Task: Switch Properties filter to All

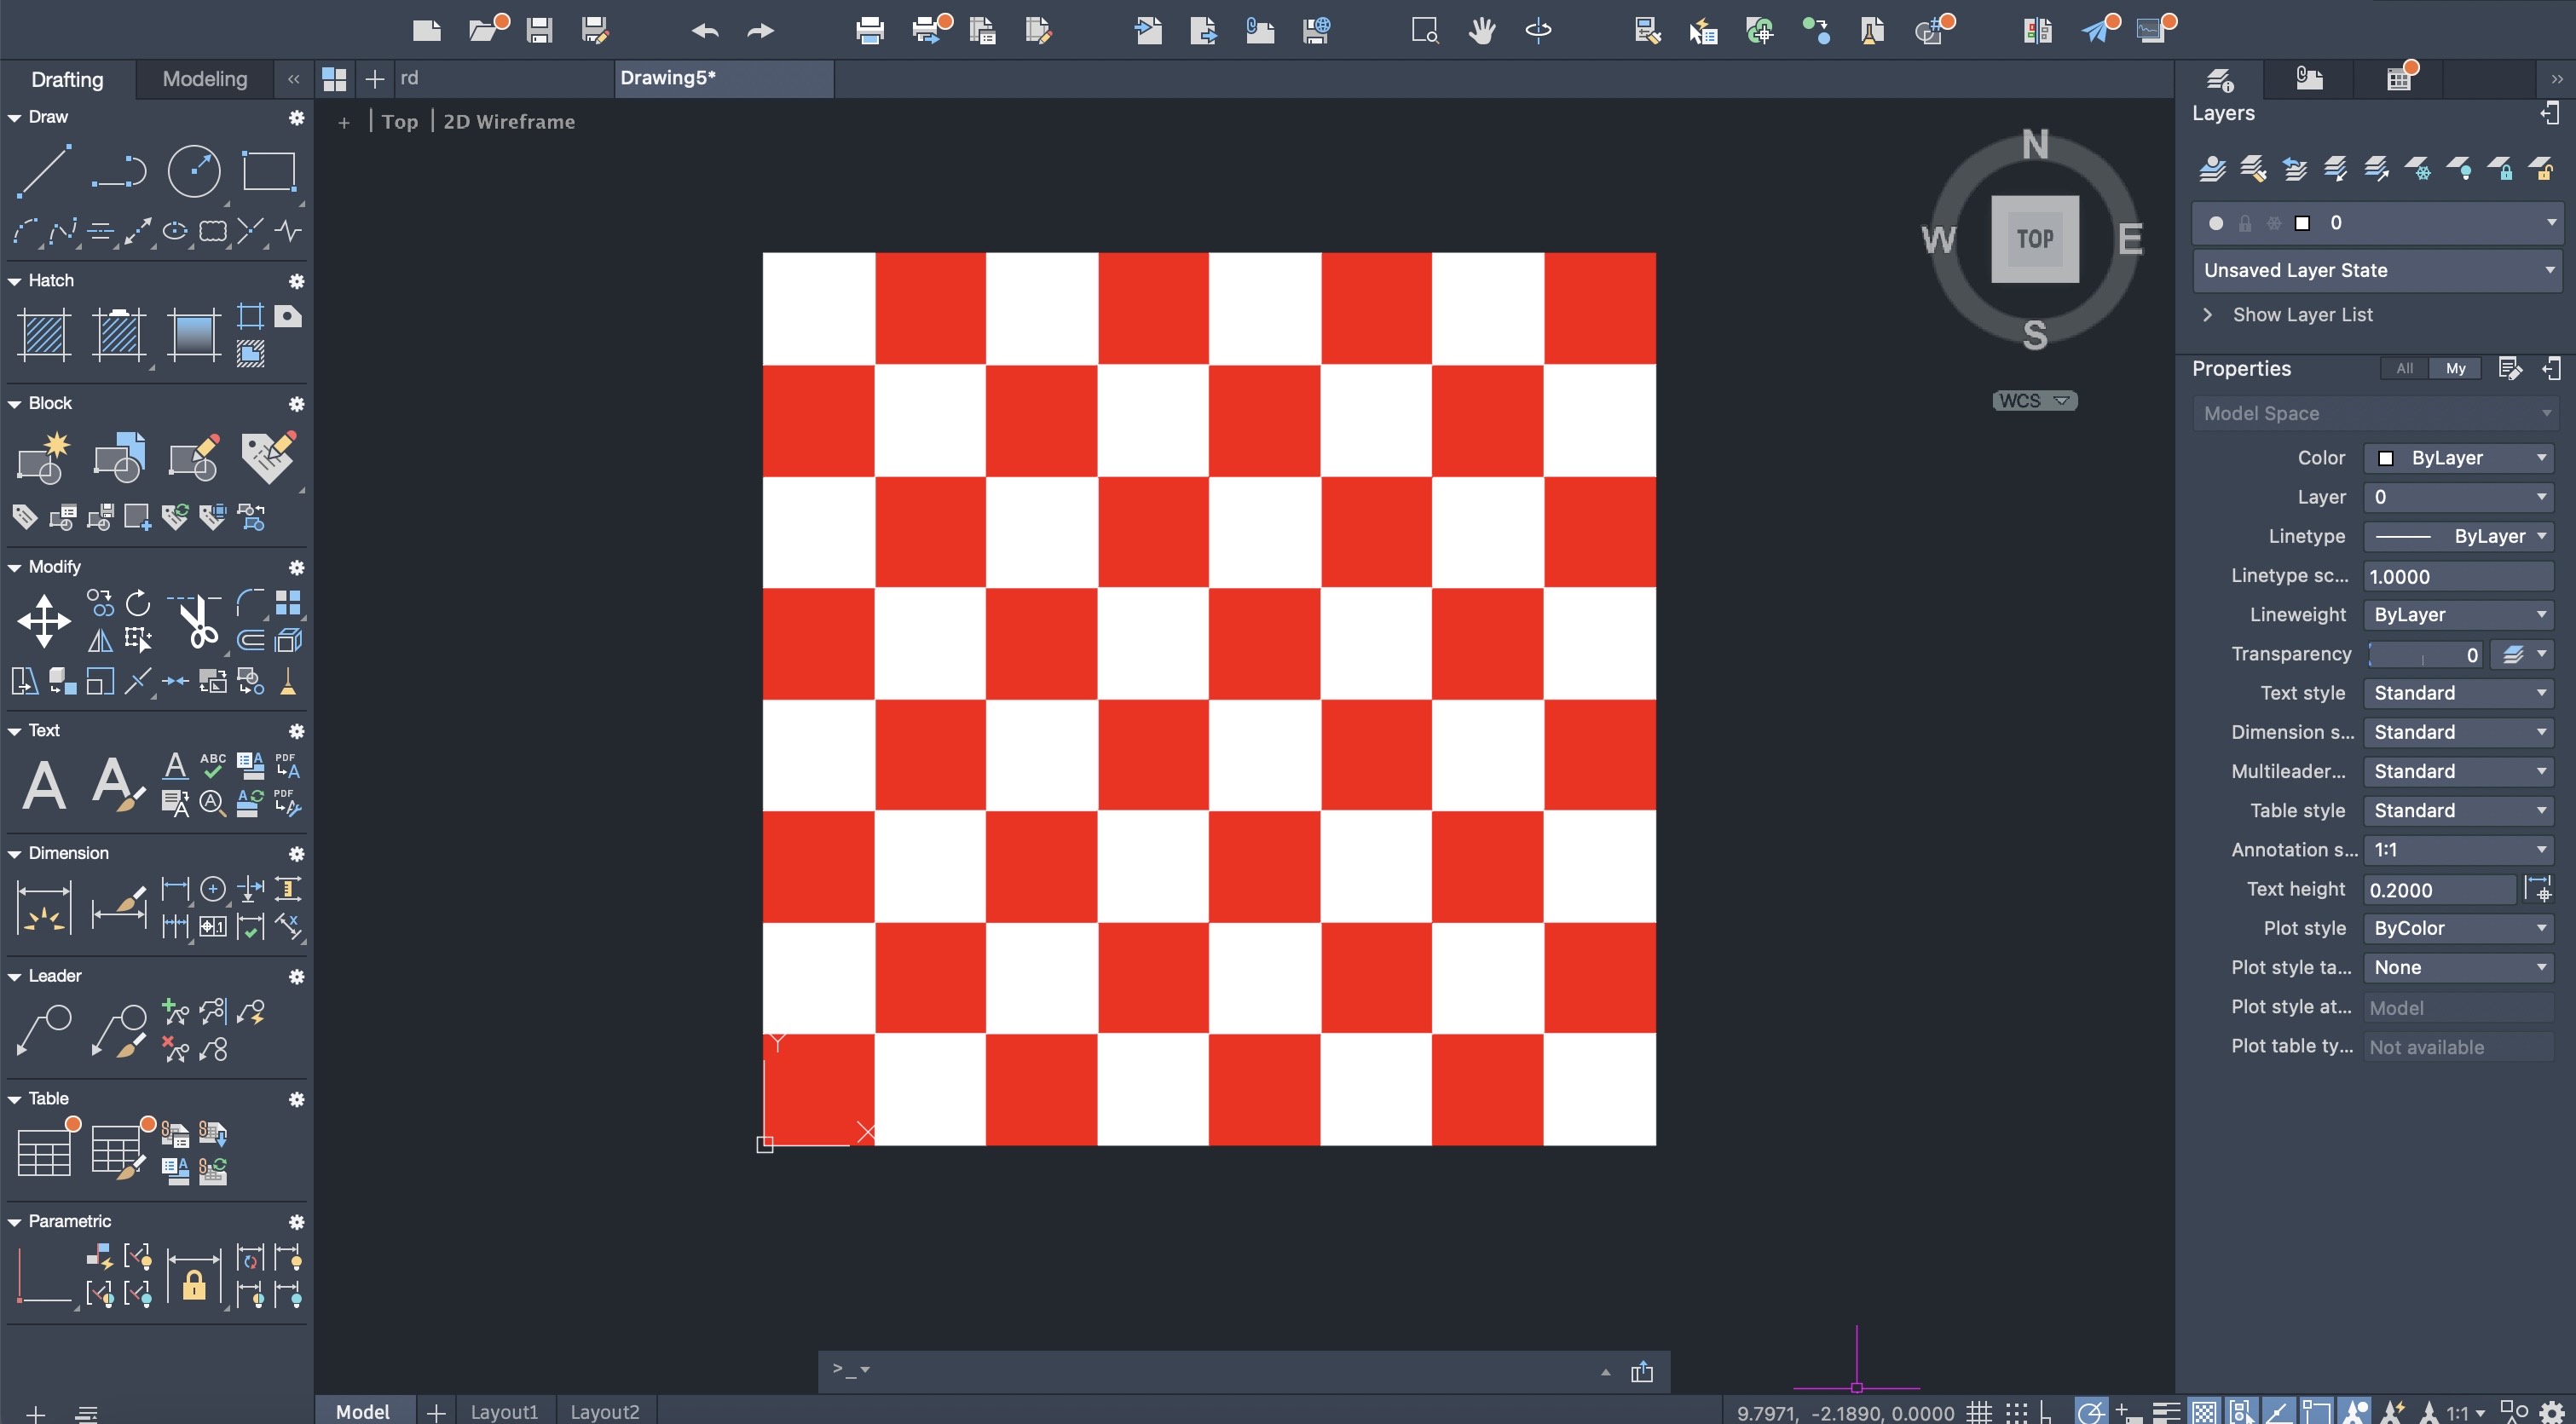Action: (2404, 368)
